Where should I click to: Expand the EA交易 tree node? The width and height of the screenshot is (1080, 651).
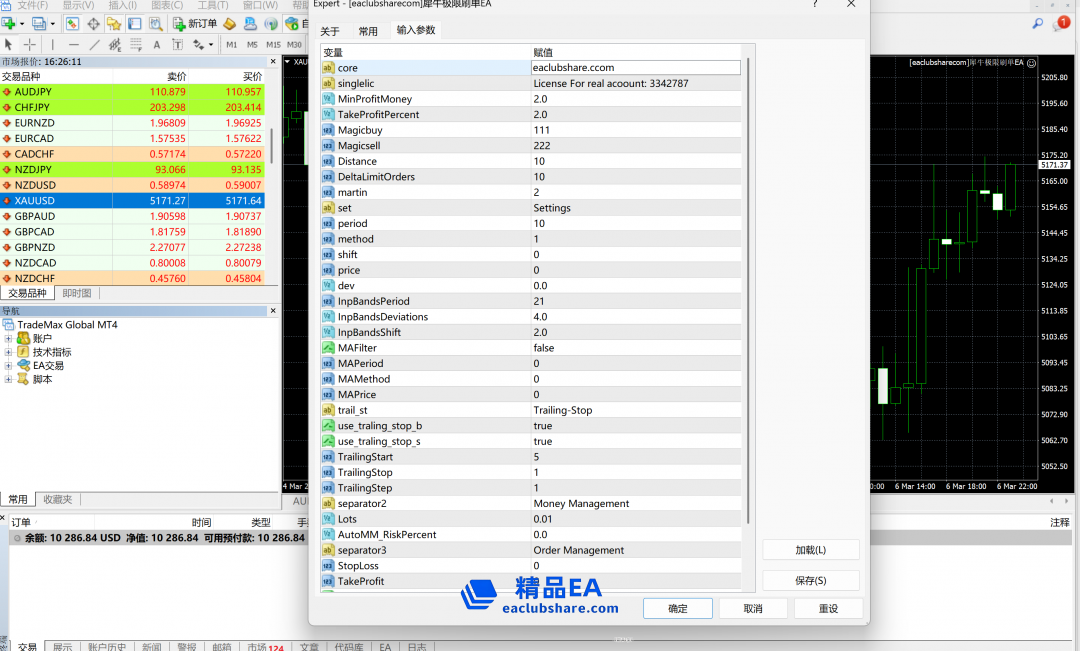(x=9, y=366)
